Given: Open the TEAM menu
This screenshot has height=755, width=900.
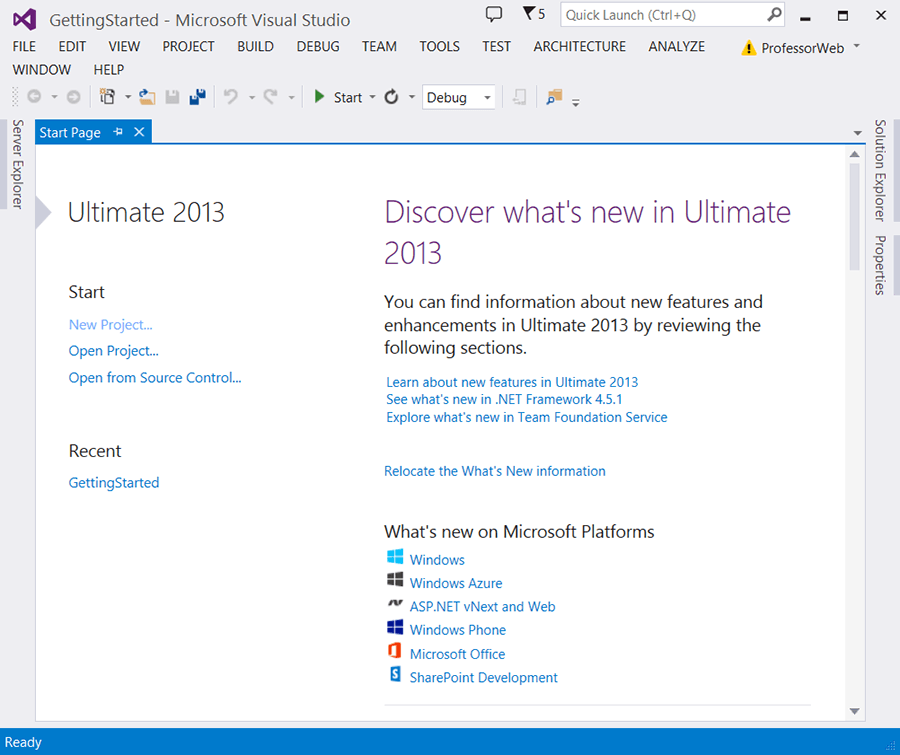Looking at the screenshot, I should [379, 47].
